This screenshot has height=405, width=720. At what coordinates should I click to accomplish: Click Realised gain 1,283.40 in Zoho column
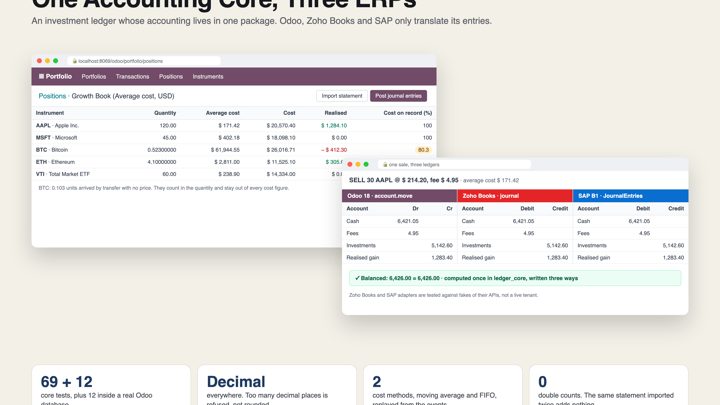click(557, 258)
